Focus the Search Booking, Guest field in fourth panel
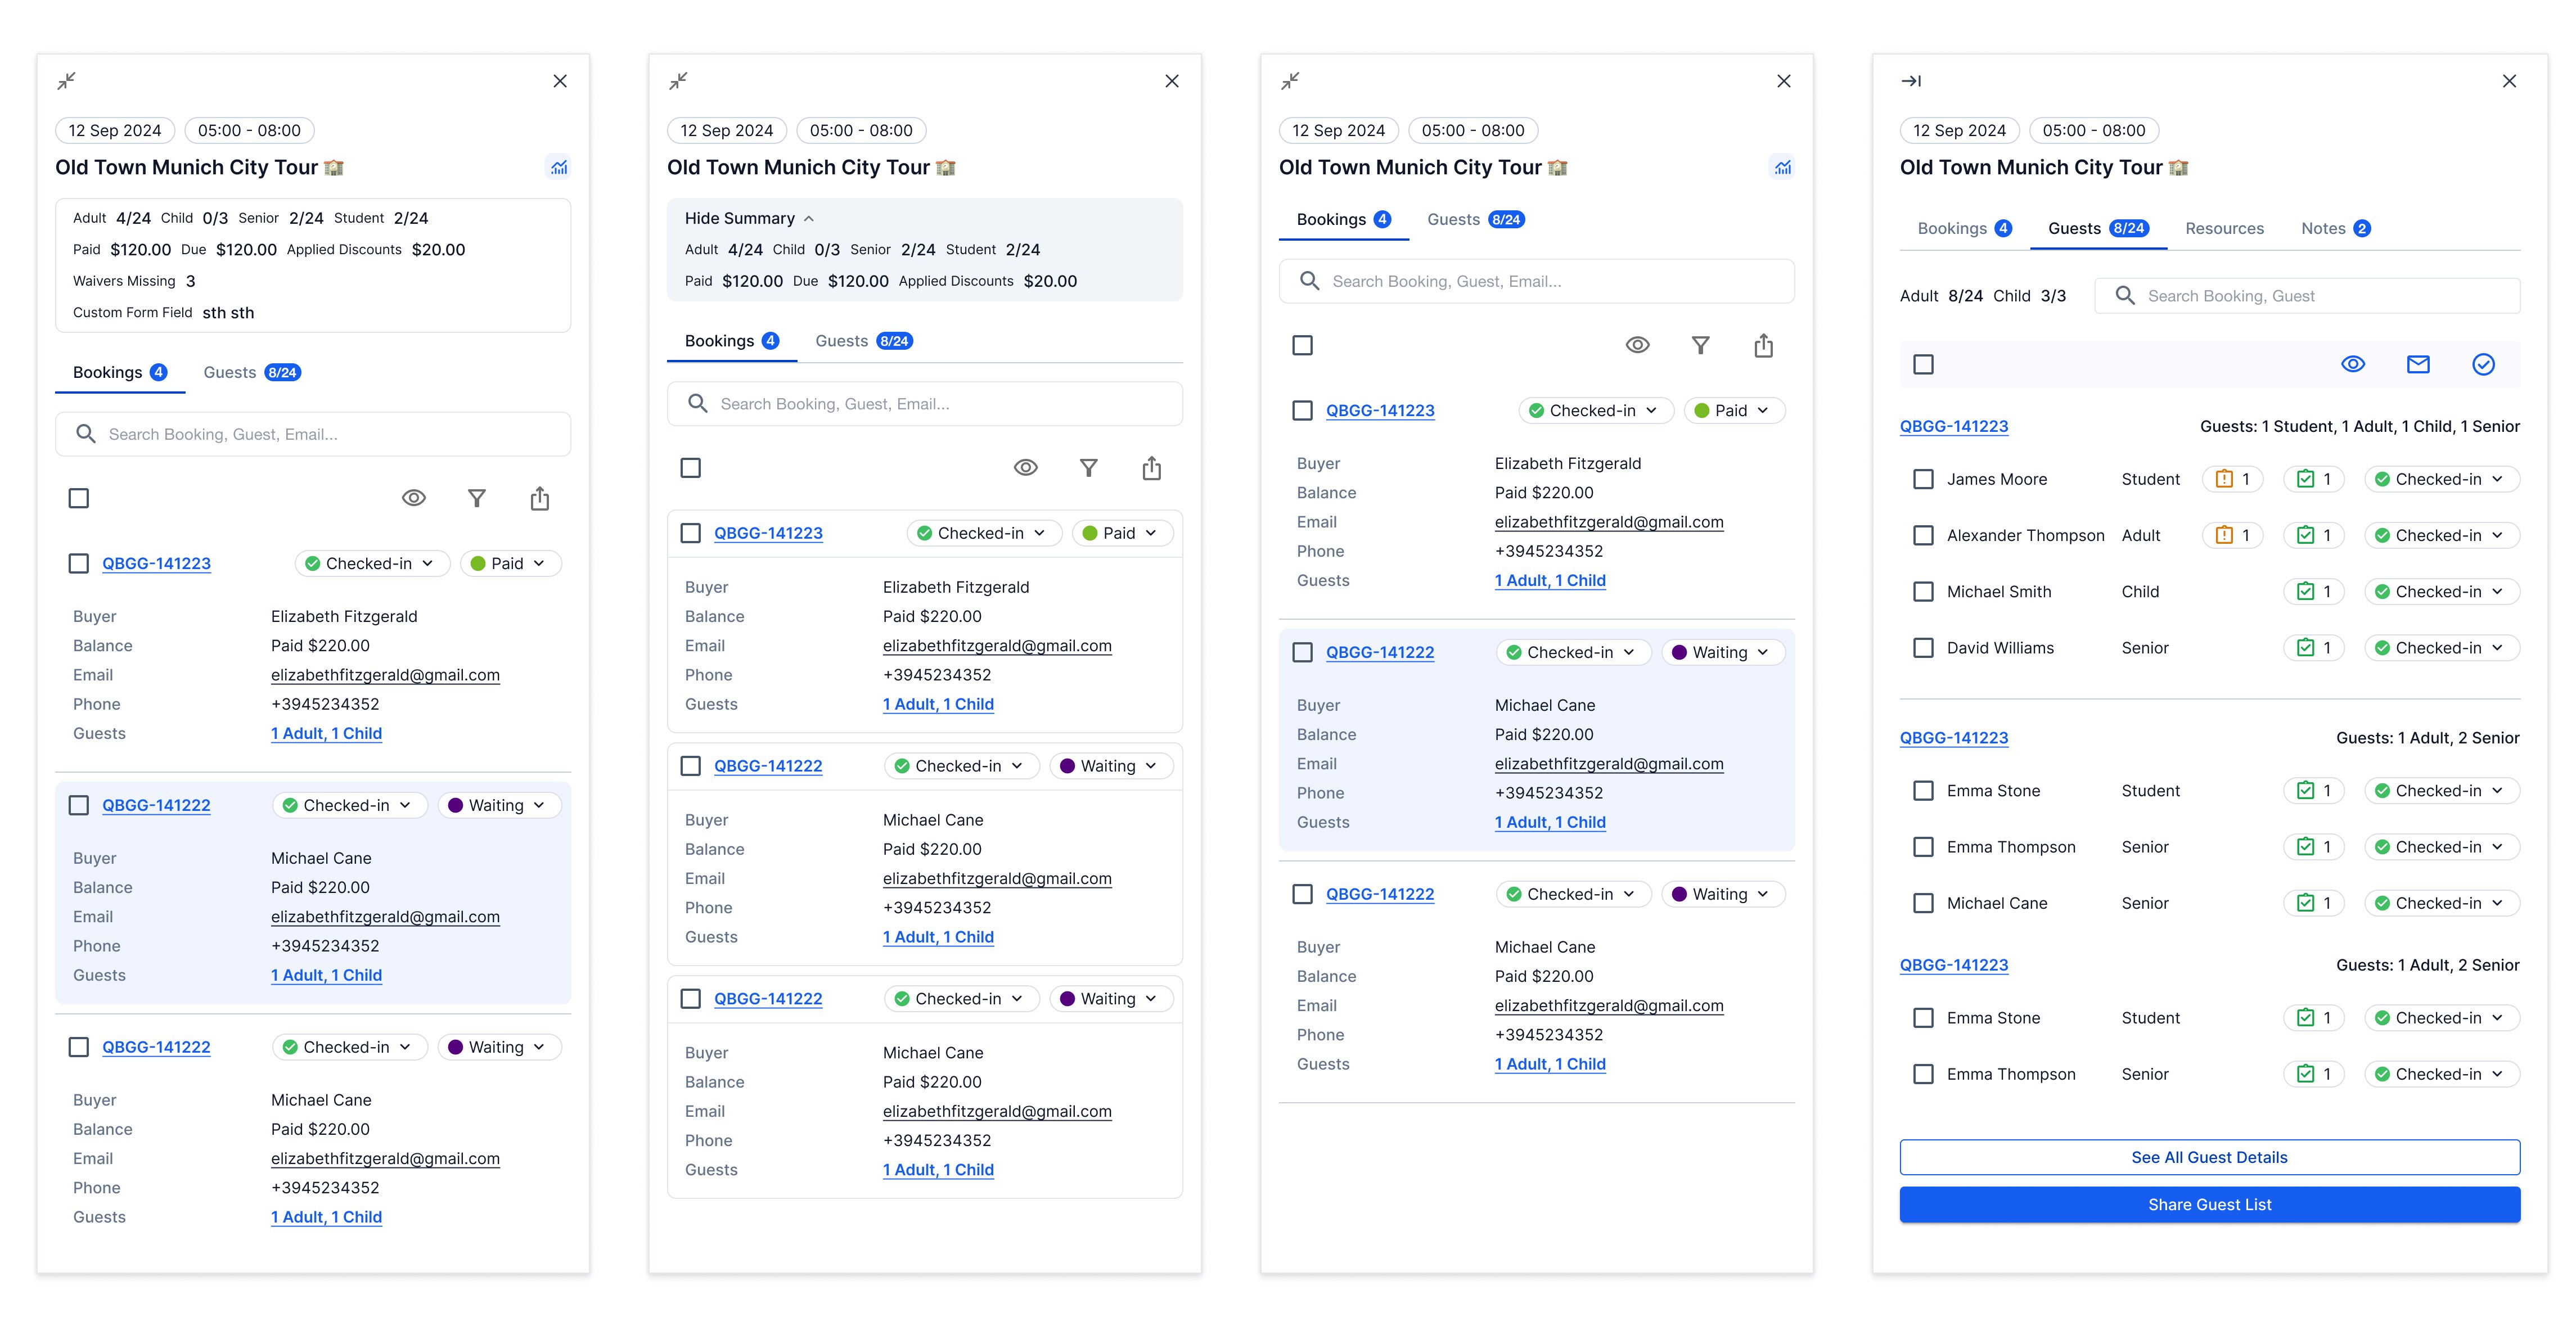The image size is (2576, 1326). tap(2306, 296)
